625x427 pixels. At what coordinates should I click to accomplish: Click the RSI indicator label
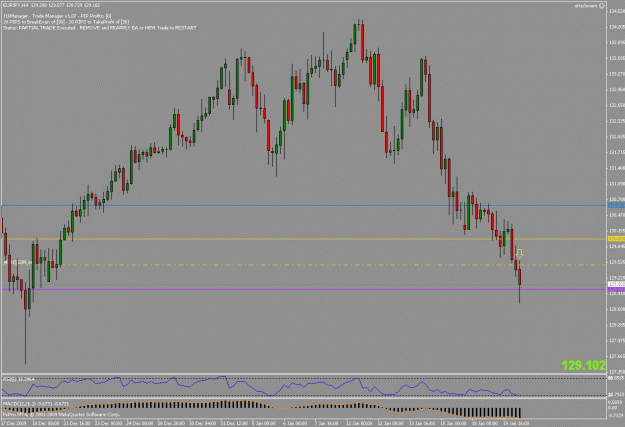19,379
